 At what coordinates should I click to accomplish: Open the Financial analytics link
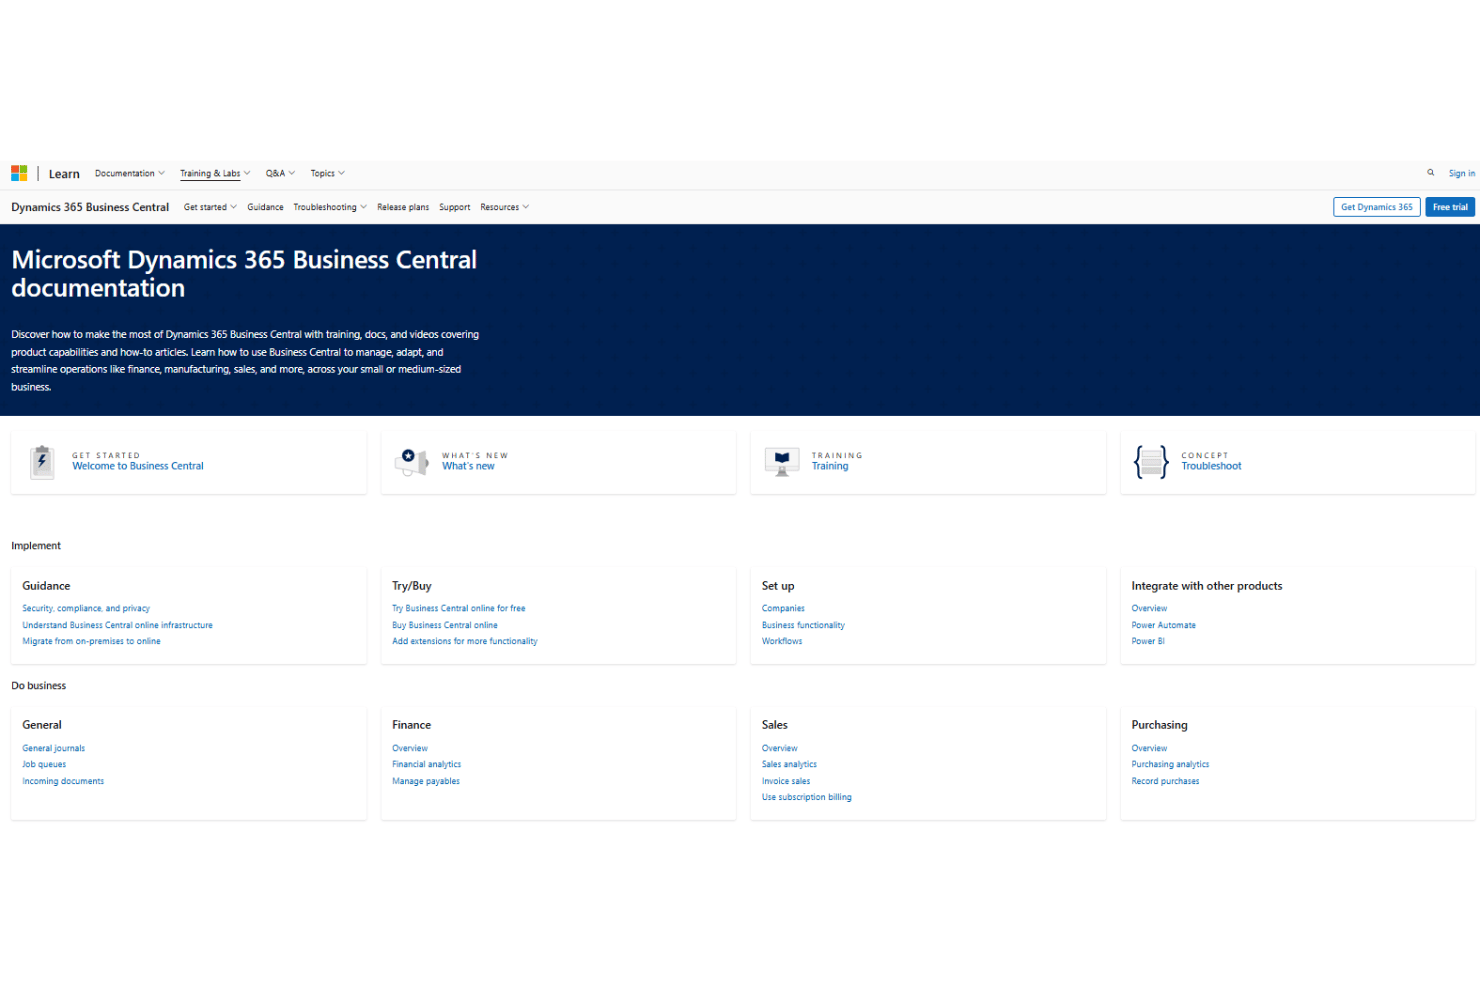tap(426, 764)
